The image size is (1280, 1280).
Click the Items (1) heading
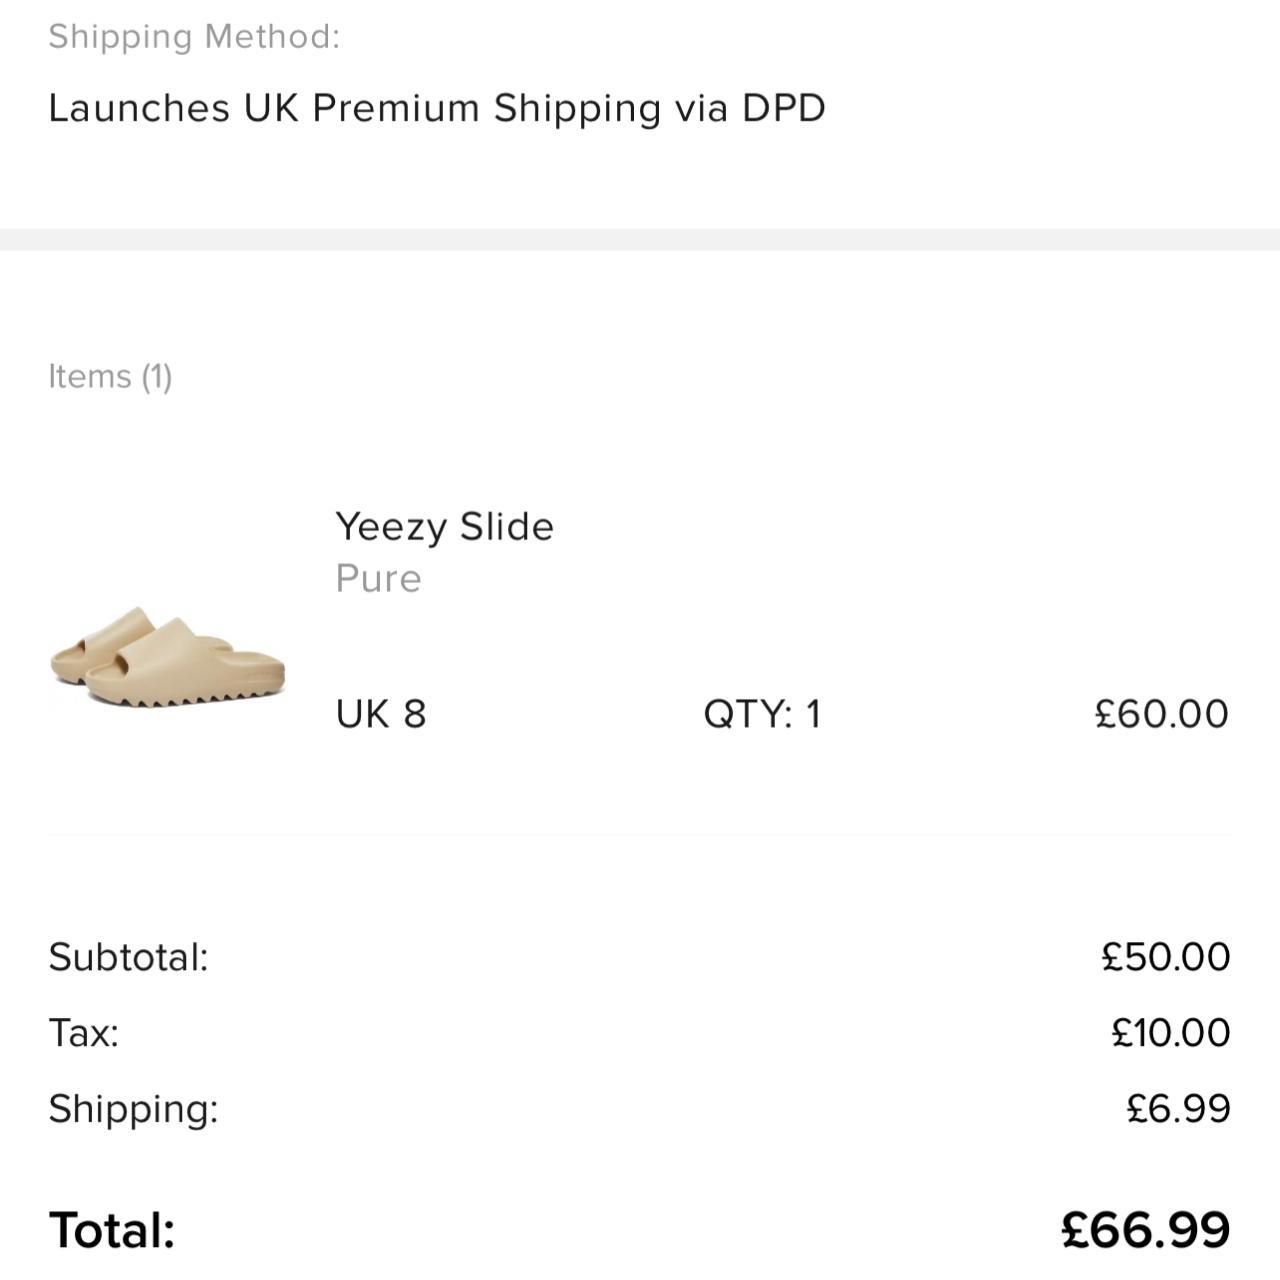pos(110,377)
